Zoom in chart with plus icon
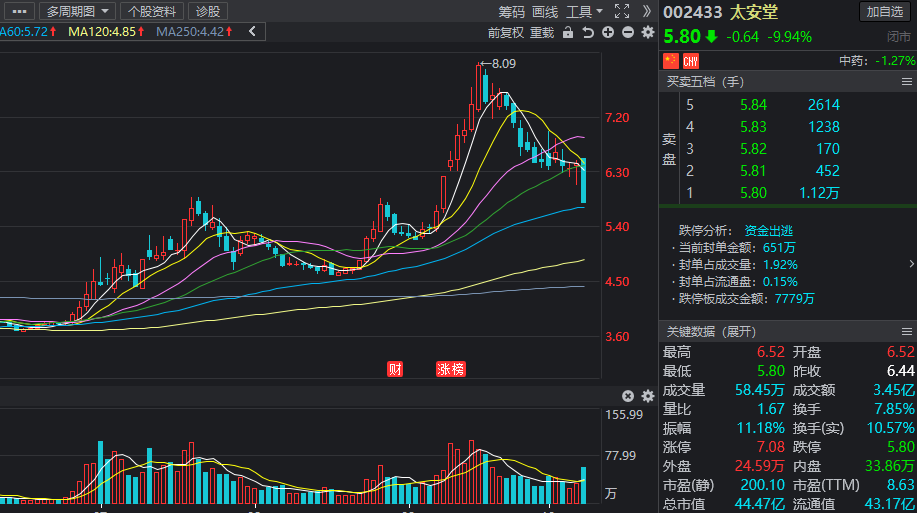The height and width of the screenshot is (513, 917). pyautogui.click(x=608, y=32)
